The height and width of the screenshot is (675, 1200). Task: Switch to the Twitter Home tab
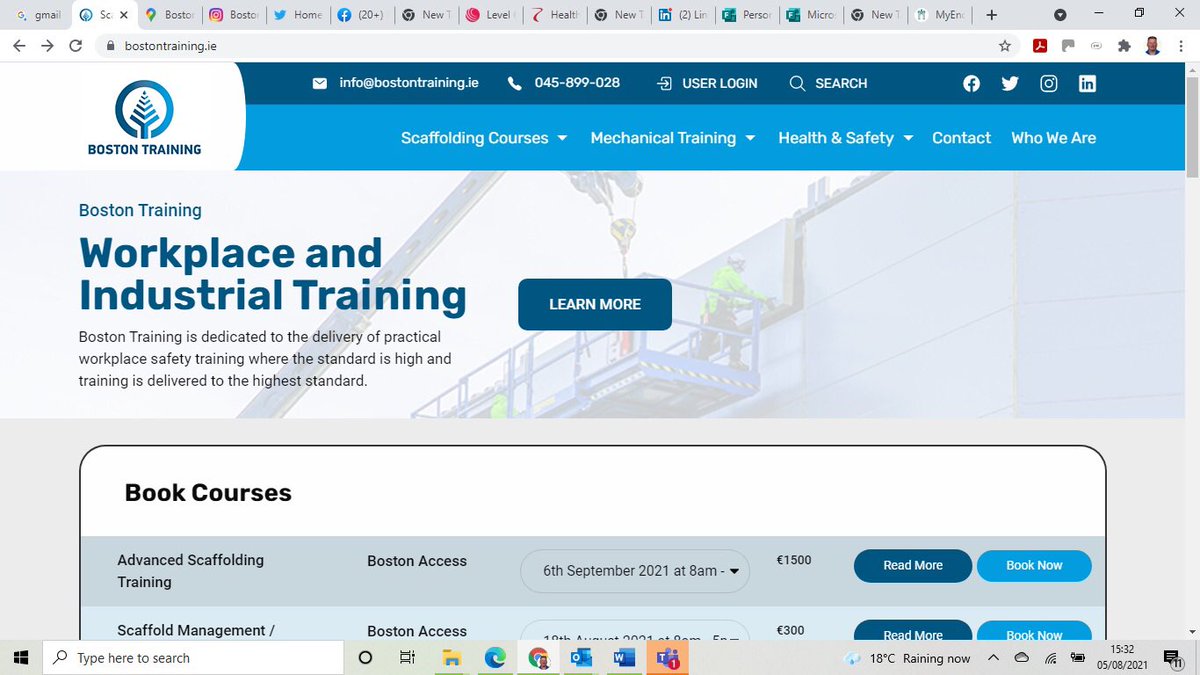pos(298,15)
